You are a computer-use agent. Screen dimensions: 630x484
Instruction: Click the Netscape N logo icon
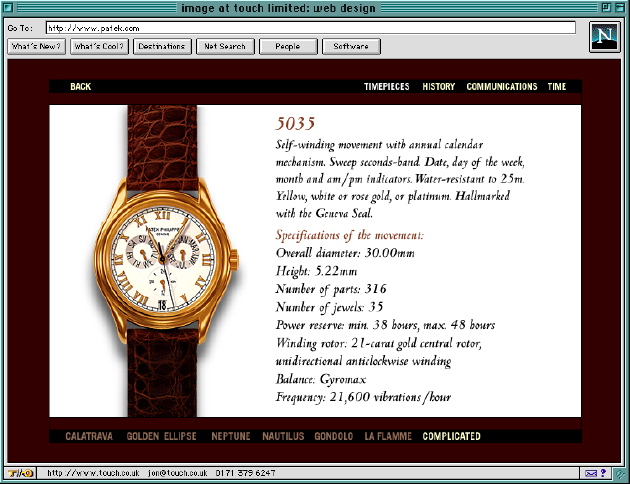point(605,37)
